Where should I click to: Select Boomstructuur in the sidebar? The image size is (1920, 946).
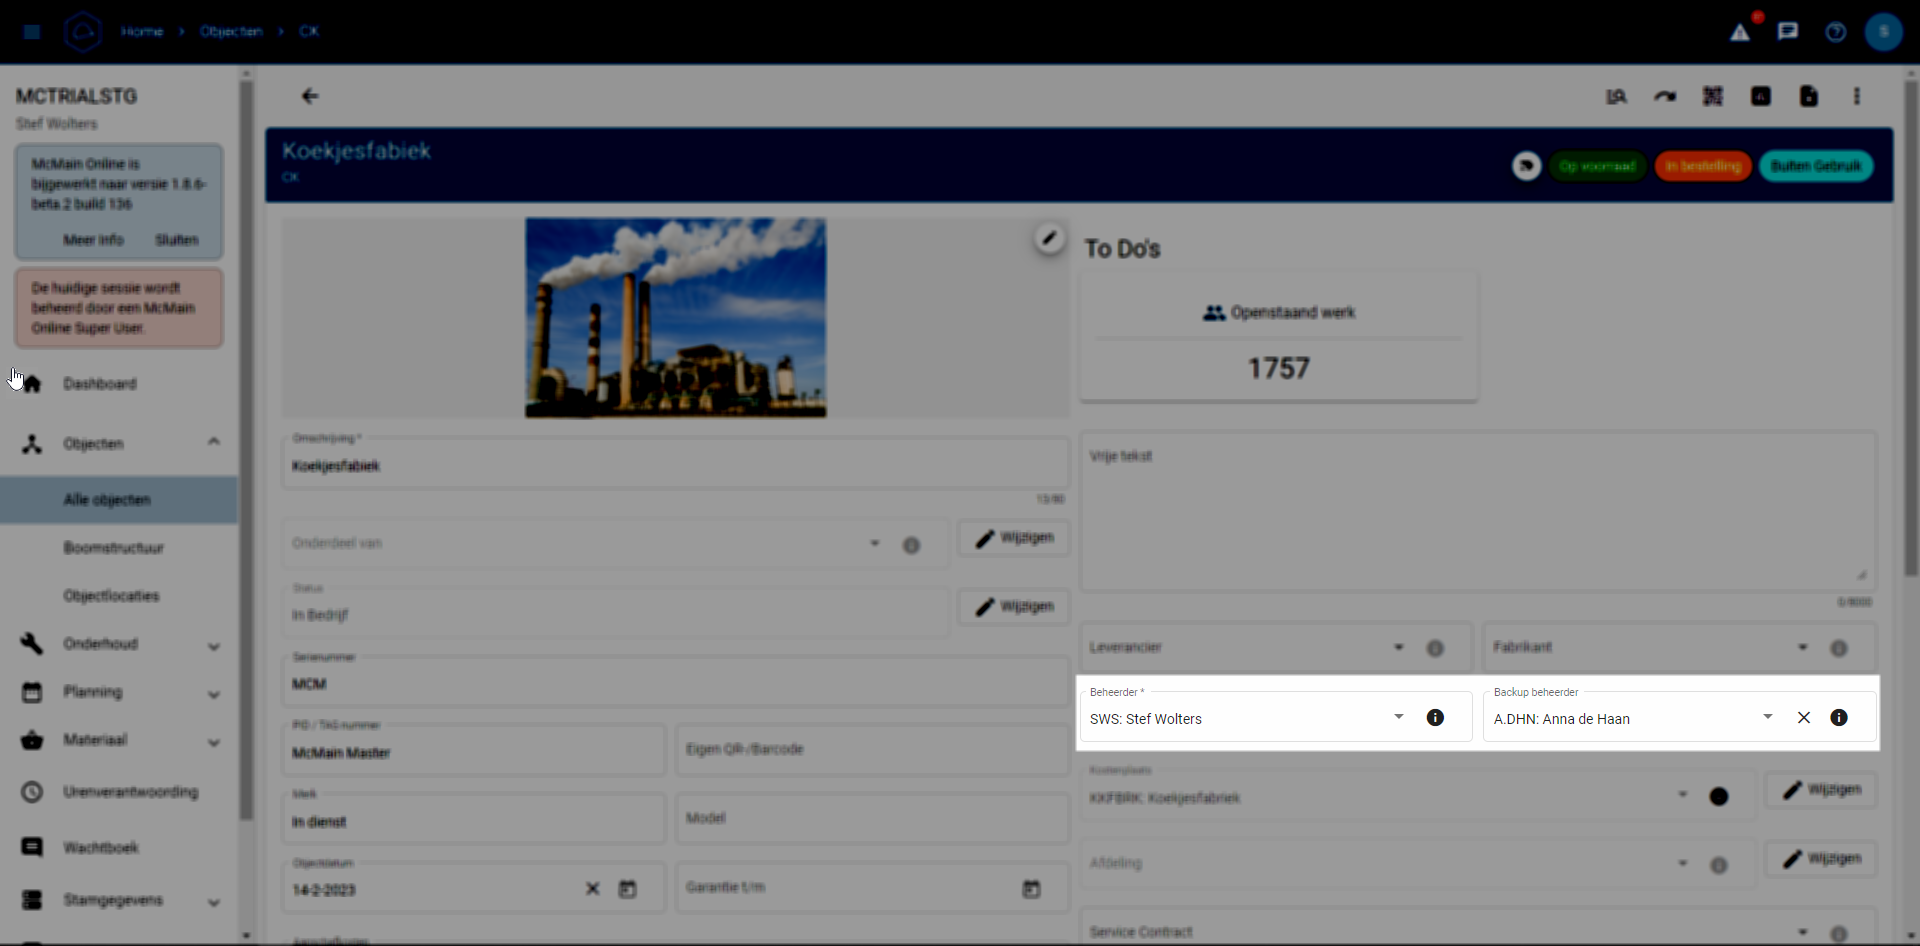(x=113, y=548)
